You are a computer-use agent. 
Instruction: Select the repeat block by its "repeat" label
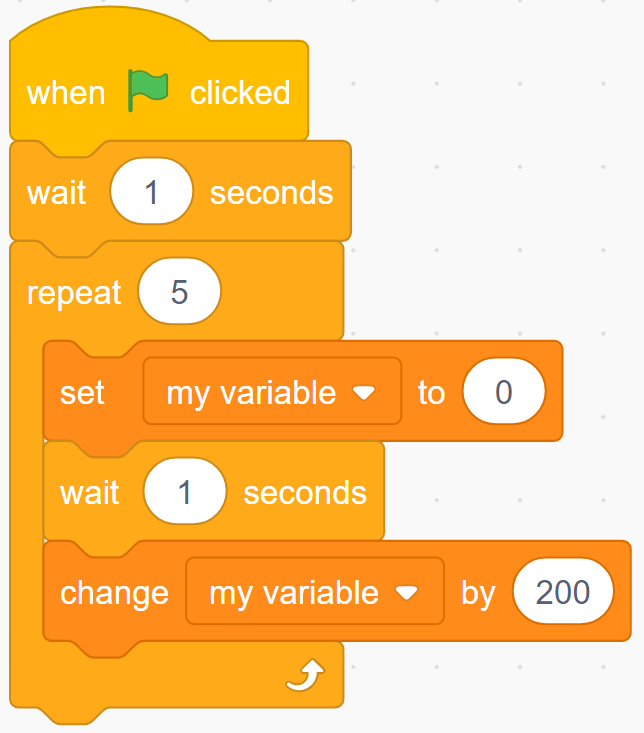tap(74, 293)
